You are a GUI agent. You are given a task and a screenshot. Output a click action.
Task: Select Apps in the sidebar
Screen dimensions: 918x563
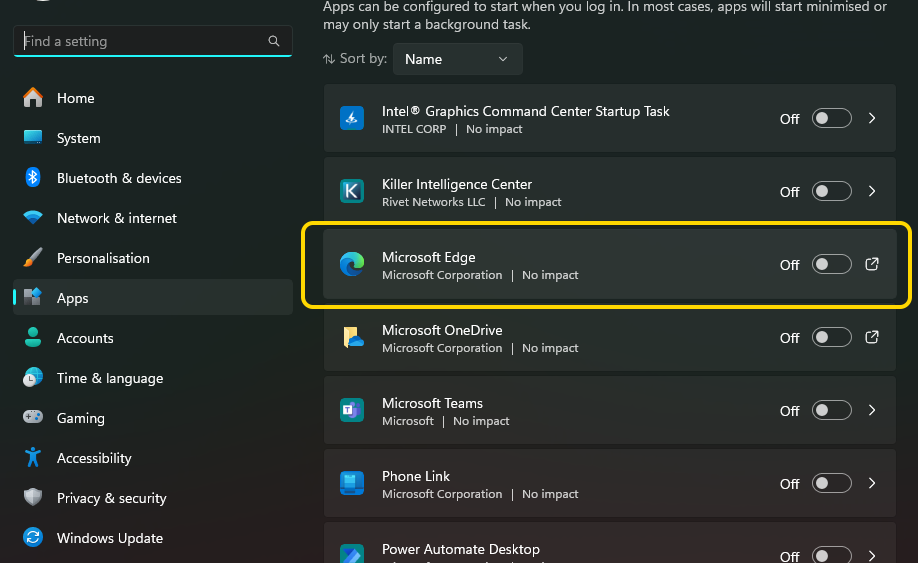point(153,298)
